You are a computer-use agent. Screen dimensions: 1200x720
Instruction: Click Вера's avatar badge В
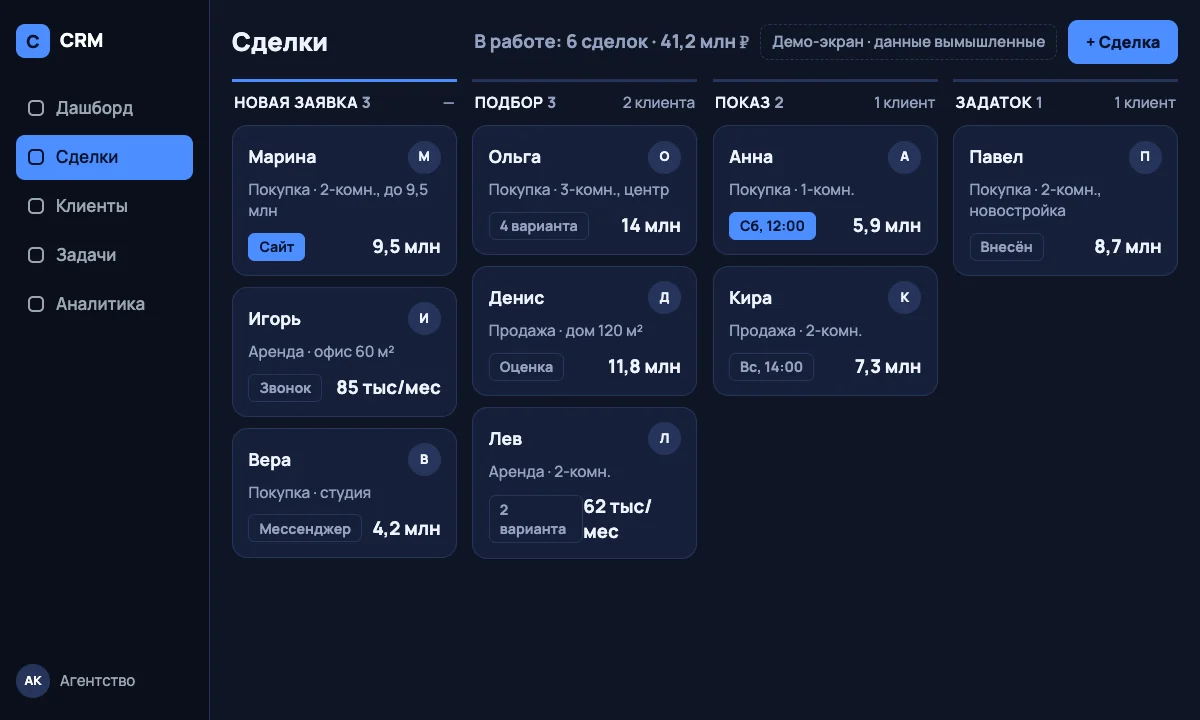[x=424, y=460]
